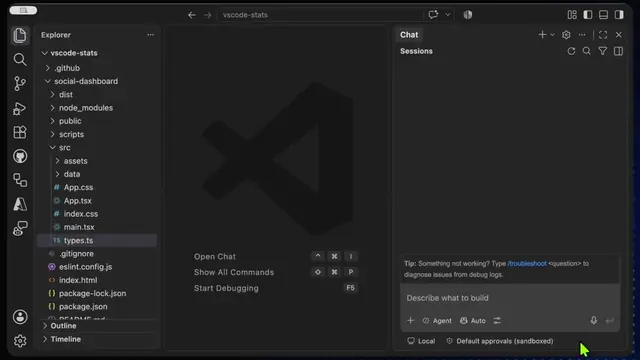Collapse the src folder

click(x=60, y=148)
